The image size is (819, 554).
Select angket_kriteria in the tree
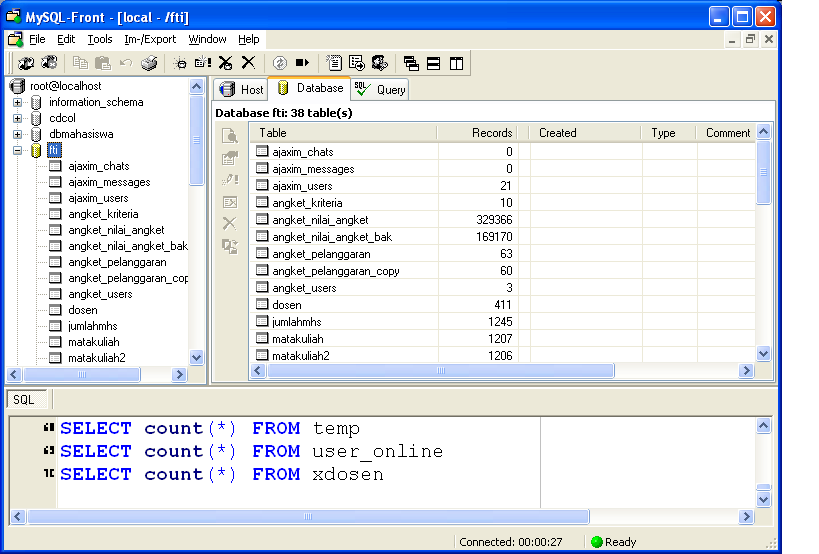point(103,214)
